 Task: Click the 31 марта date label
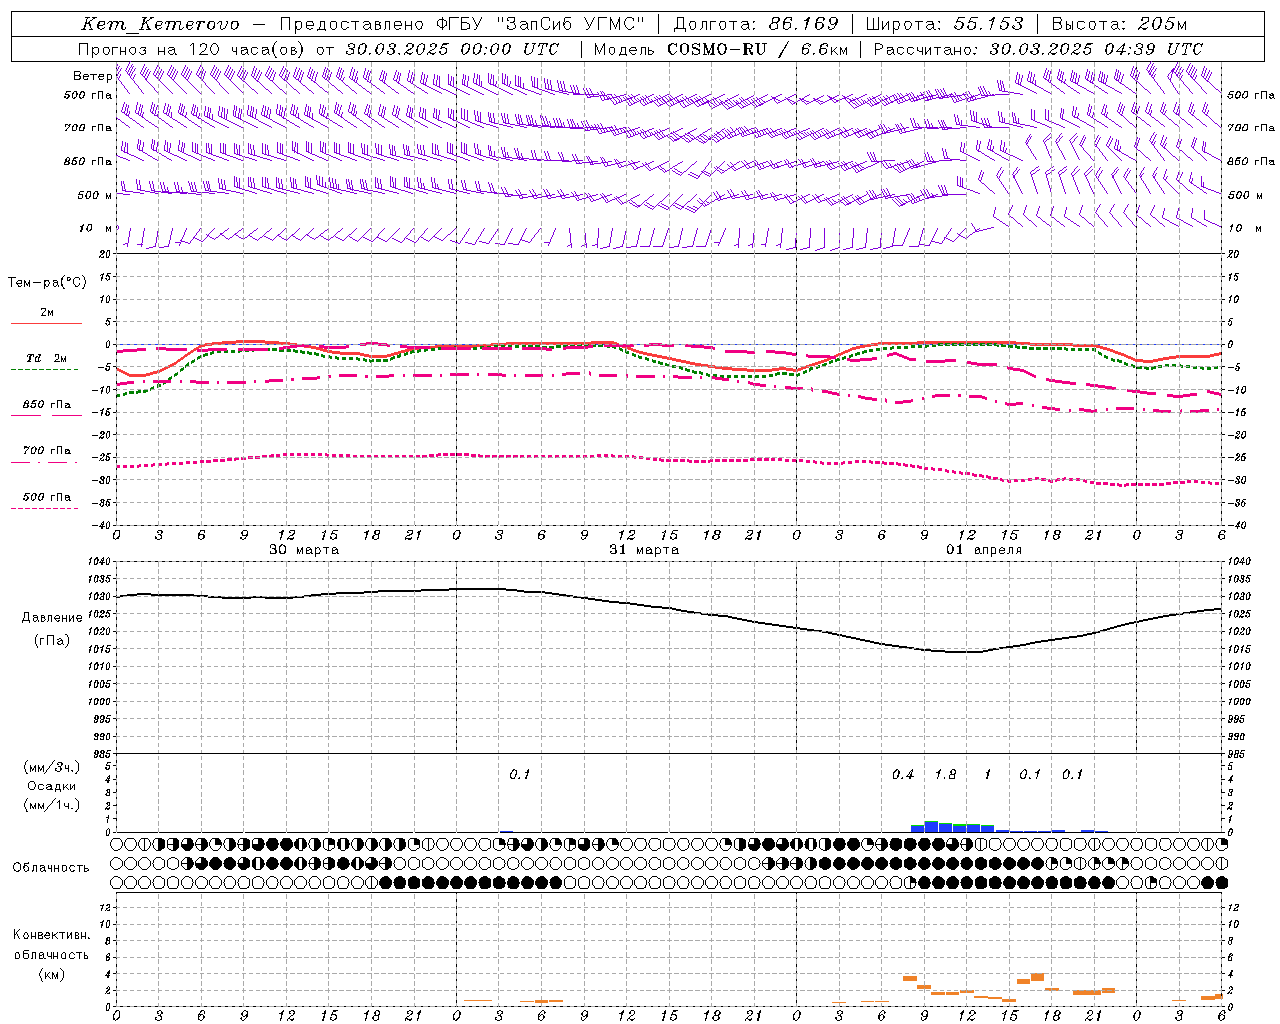pyautogui.click(x=644, y=550)
